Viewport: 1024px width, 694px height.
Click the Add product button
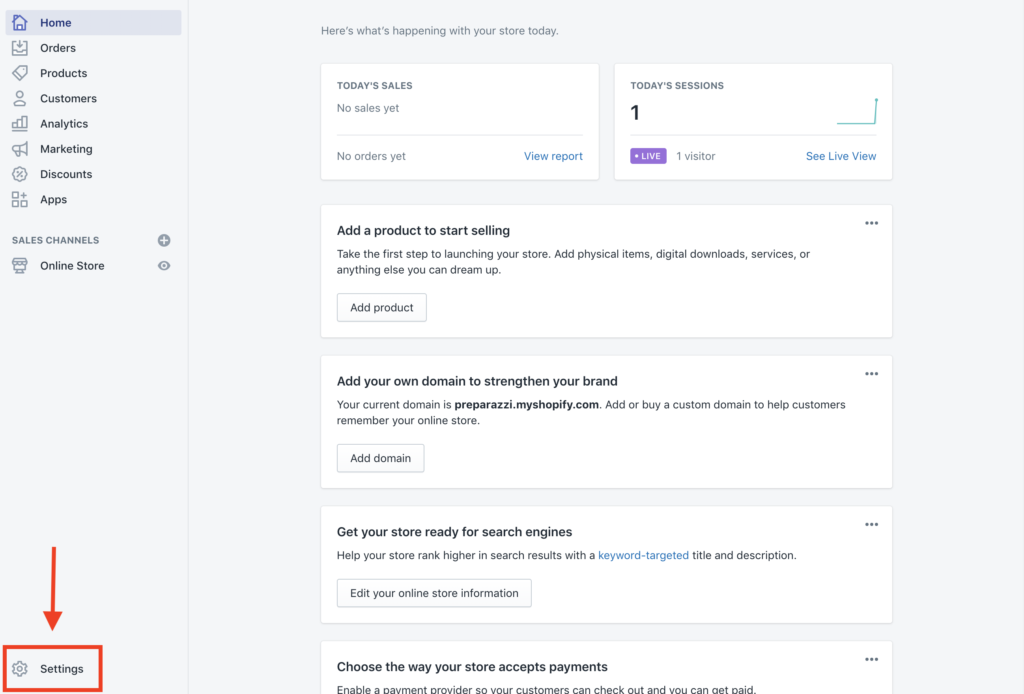pos(382,308)
